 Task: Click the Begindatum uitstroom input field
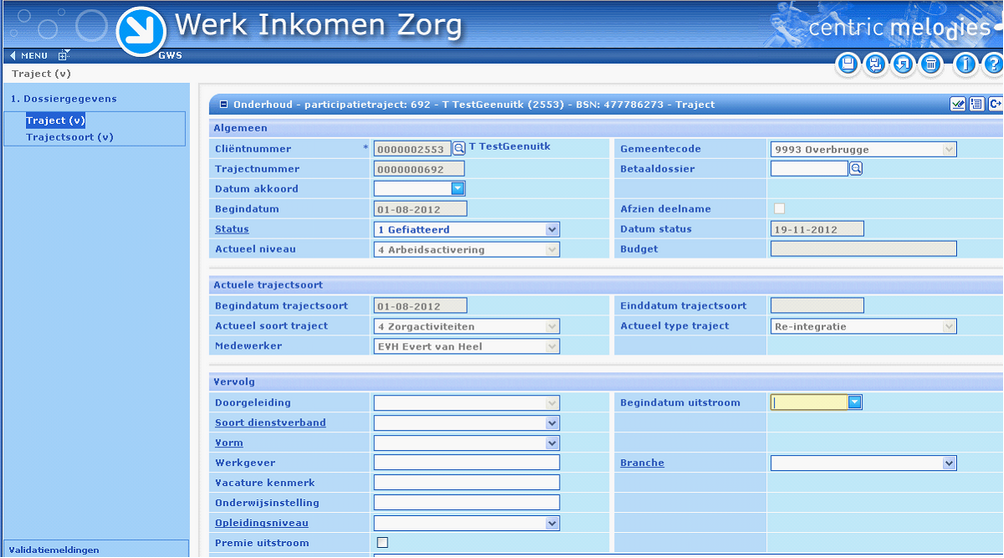(809, 402)
